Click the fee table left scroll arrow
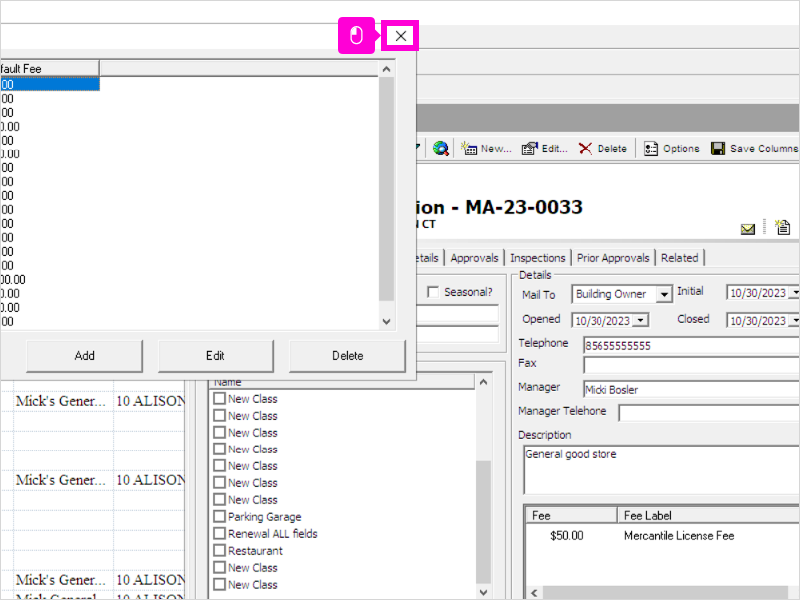This screenshot has width=800, height=600. 534,592
